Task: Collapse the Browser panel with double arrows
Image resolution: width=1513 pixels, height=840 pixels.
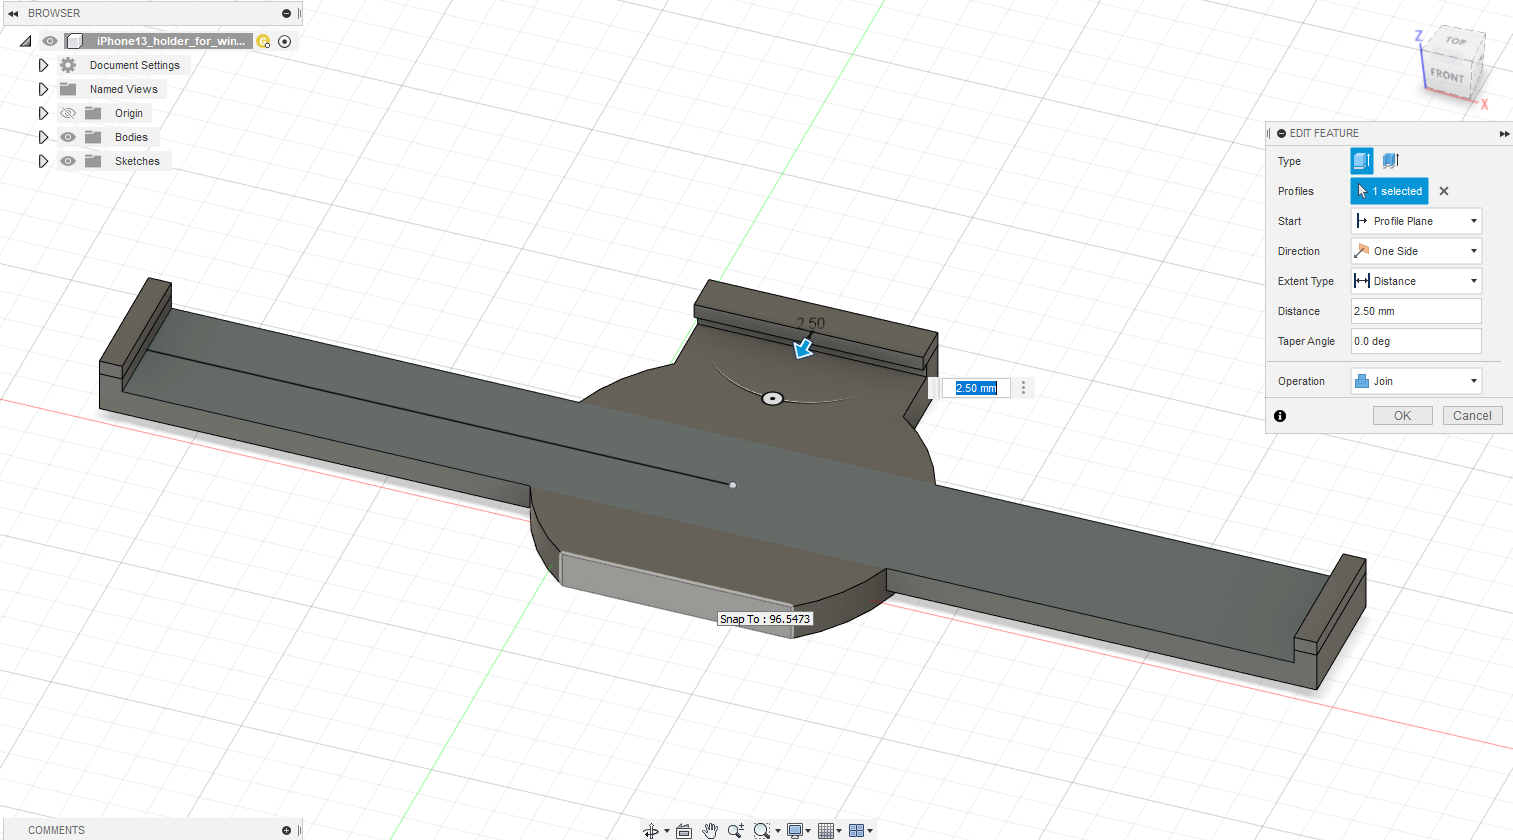Action: click(x=13, y=13)
